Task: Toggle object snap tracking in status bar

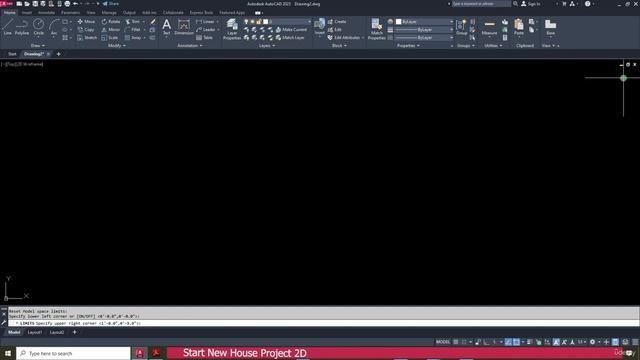Action: pyautogui.click(x=508, y=342)
